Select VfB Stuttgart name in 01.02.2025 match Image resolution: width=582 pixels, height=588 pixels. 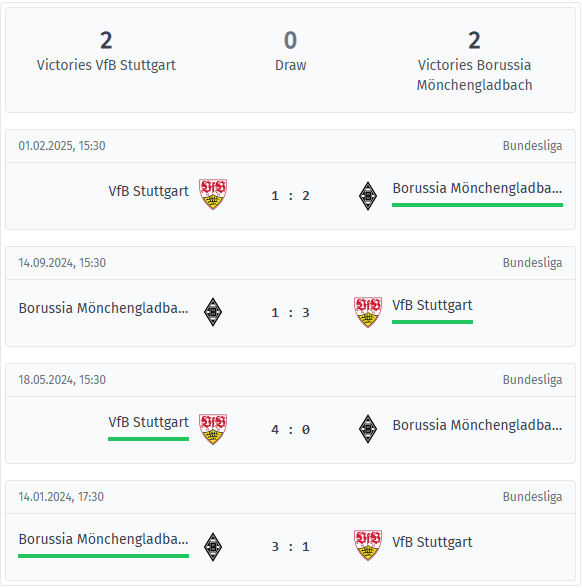click(148, 191)
